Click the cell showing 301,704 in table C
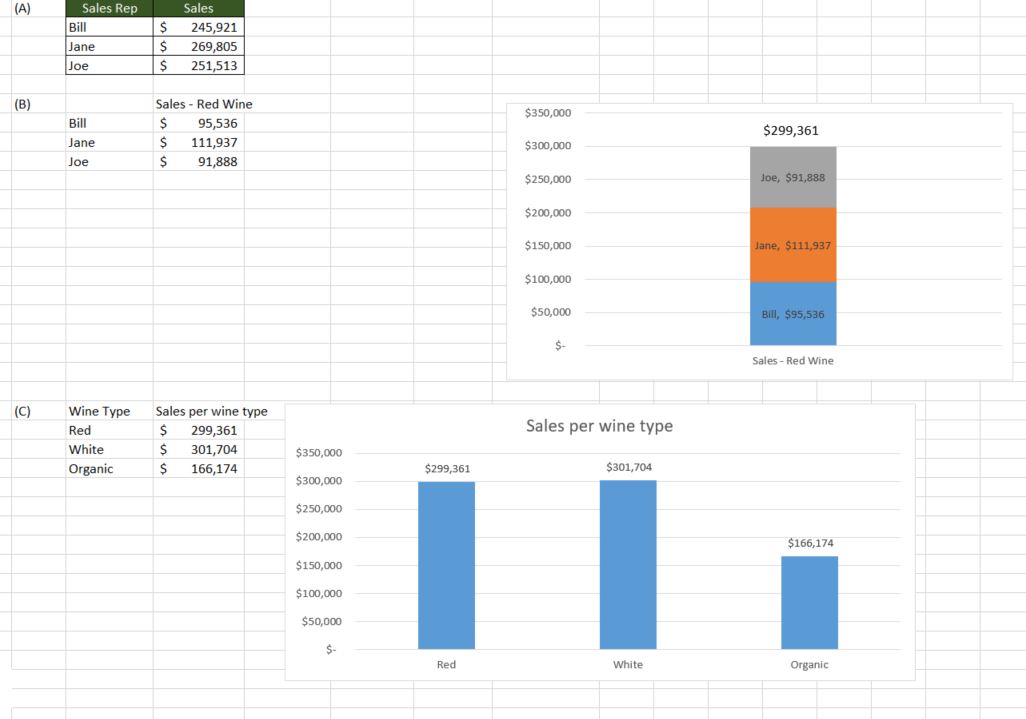The height and width of the screenshot is (719, 1026). [x=198, y=450]
